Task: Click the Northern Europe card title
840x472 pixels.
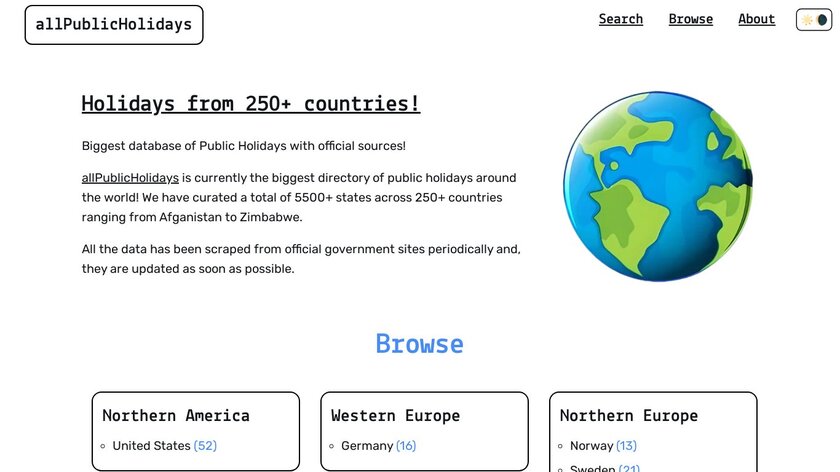Action: tap(628, 416)
